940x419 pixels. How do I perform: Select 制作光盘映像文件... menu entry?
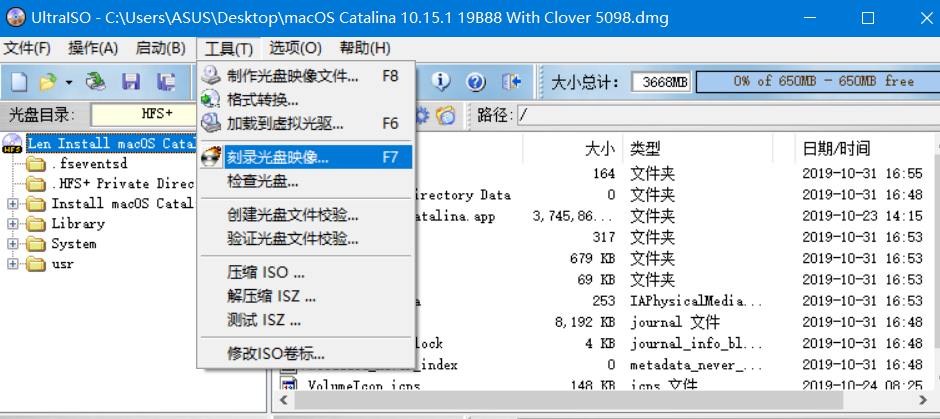point(306,76)
